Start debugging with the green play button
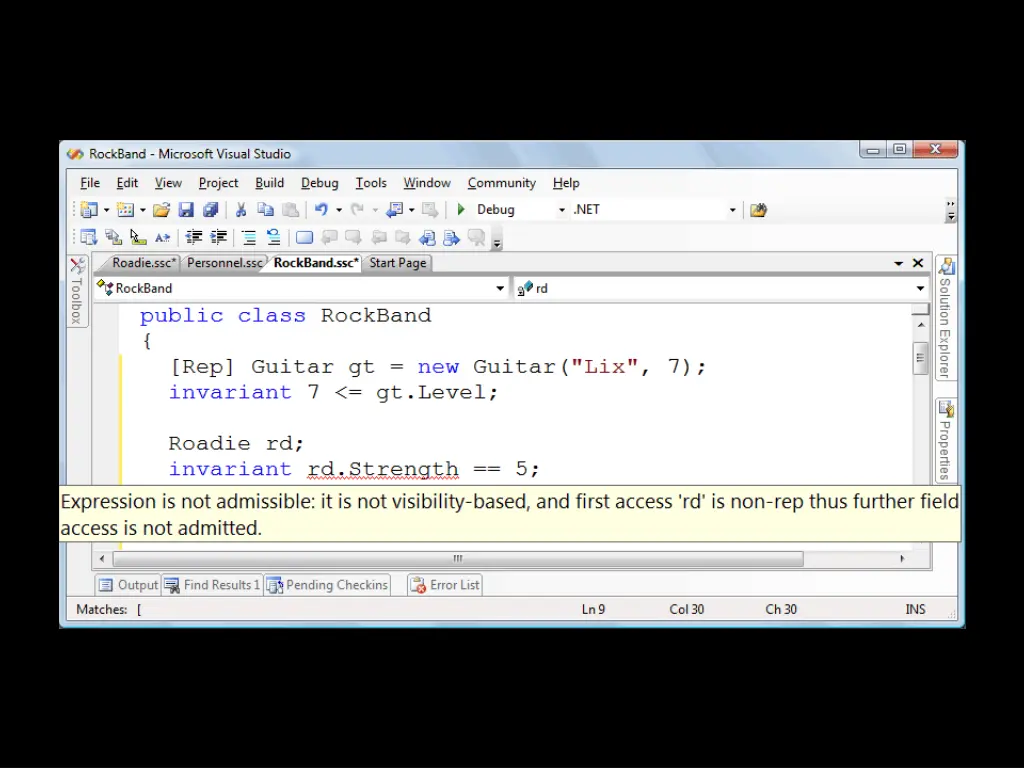This screenshot has height=768, width=1024. click(461, 210)
